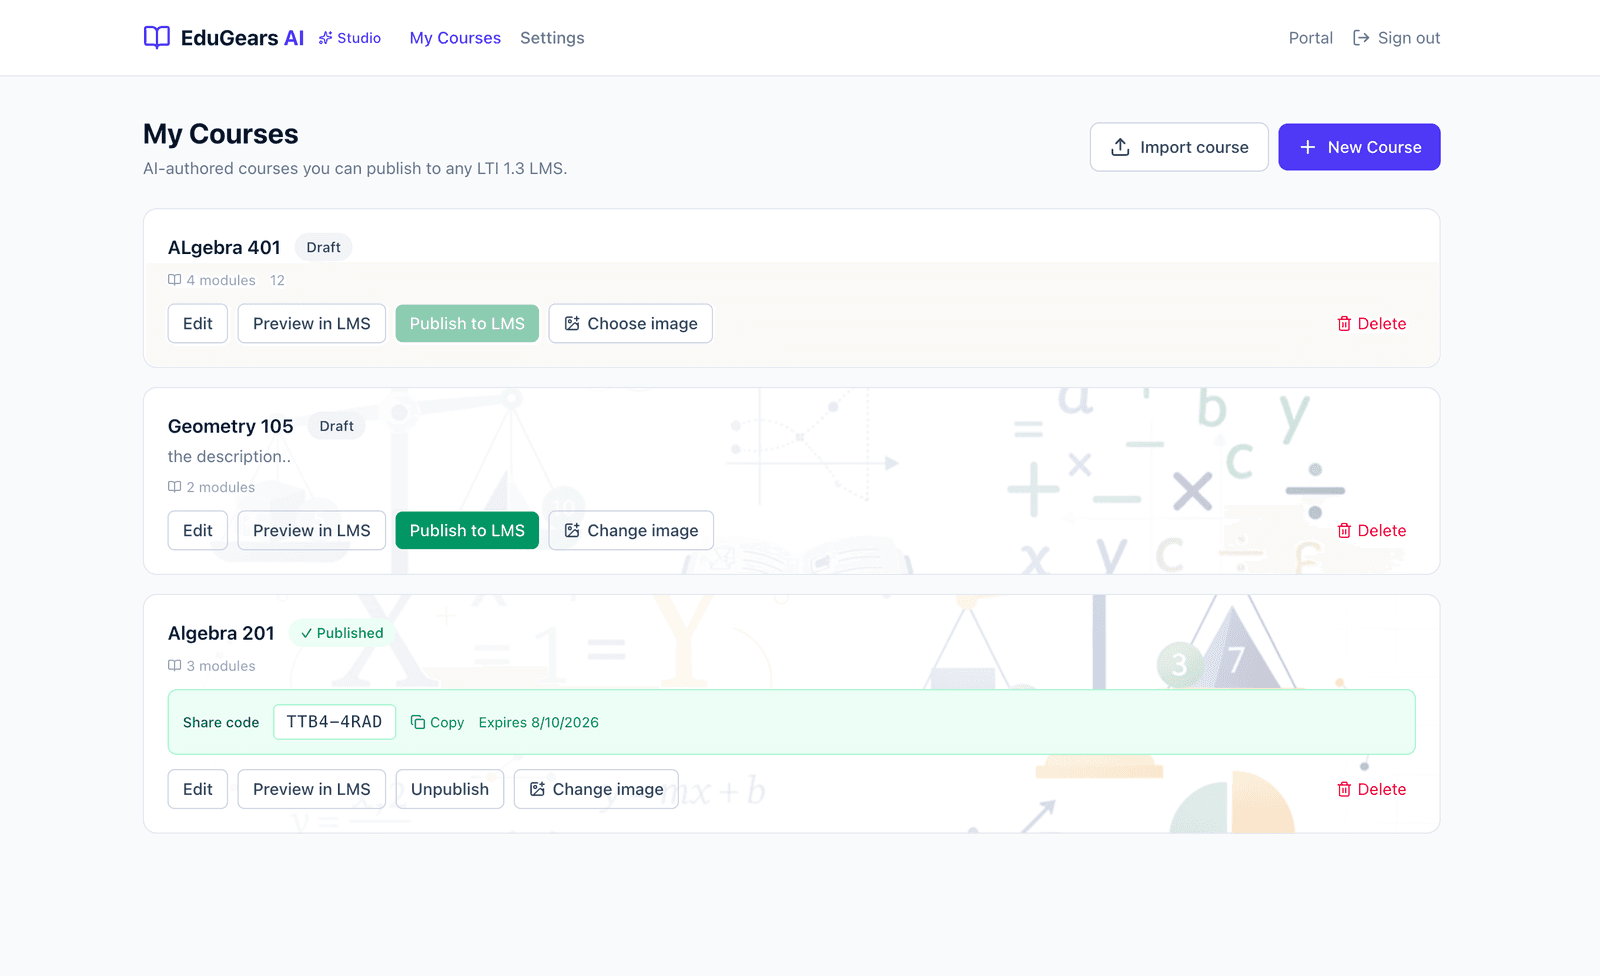The image size is (1600, 976).
Task: Click Algebra 201 Change image icon
Action: point(537,790)
